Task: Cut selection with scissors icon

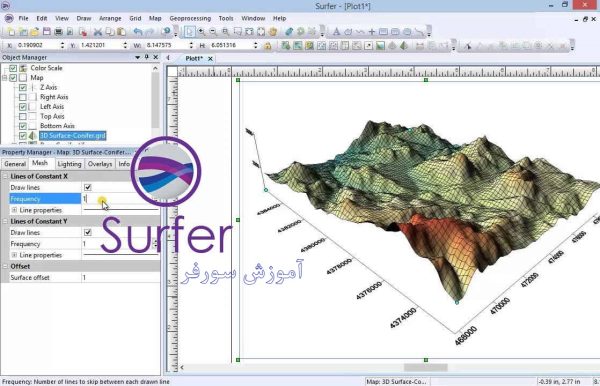Action: pos(98,32)
